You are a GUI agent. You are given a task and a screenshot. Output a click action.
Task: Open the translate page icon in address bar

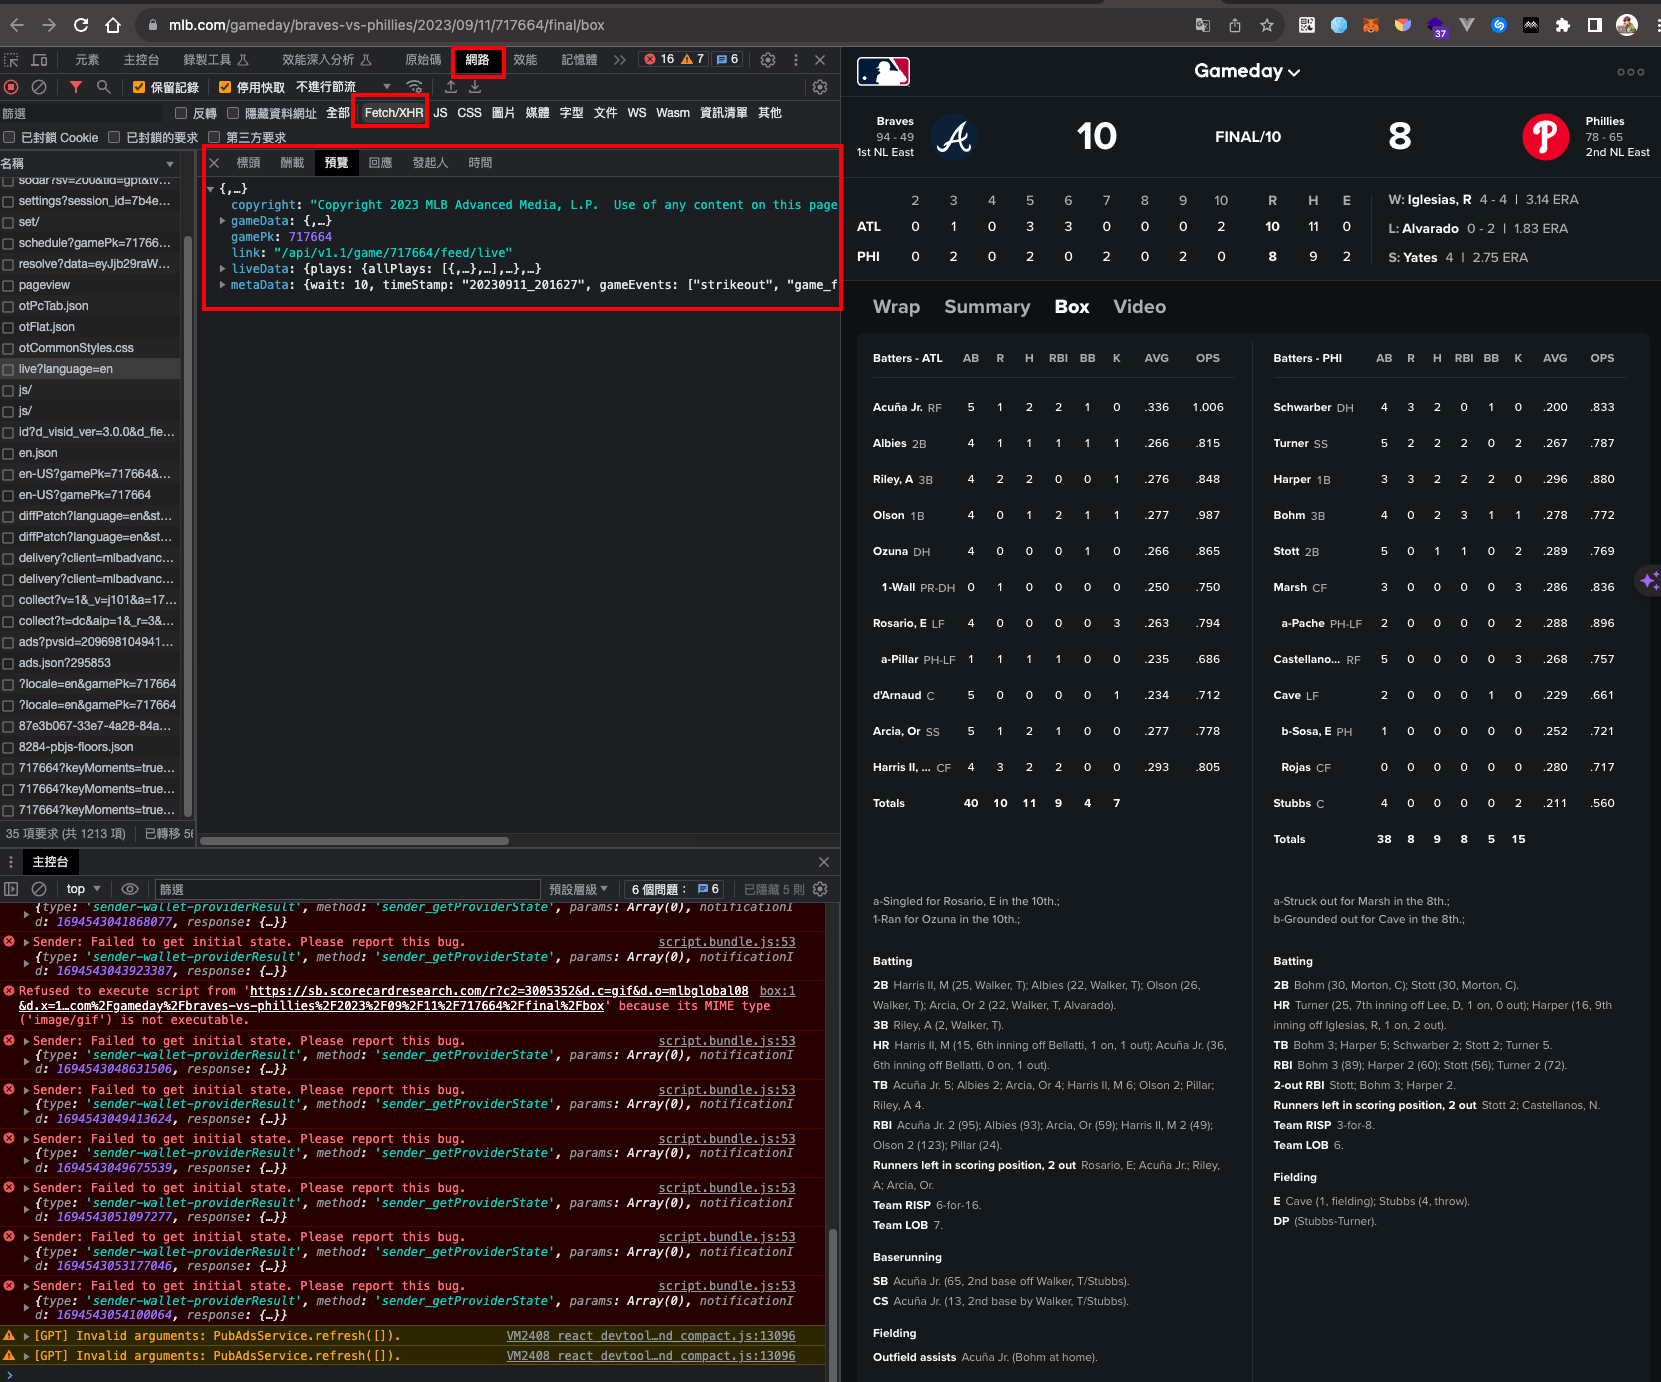click(x=1203, y=25)
